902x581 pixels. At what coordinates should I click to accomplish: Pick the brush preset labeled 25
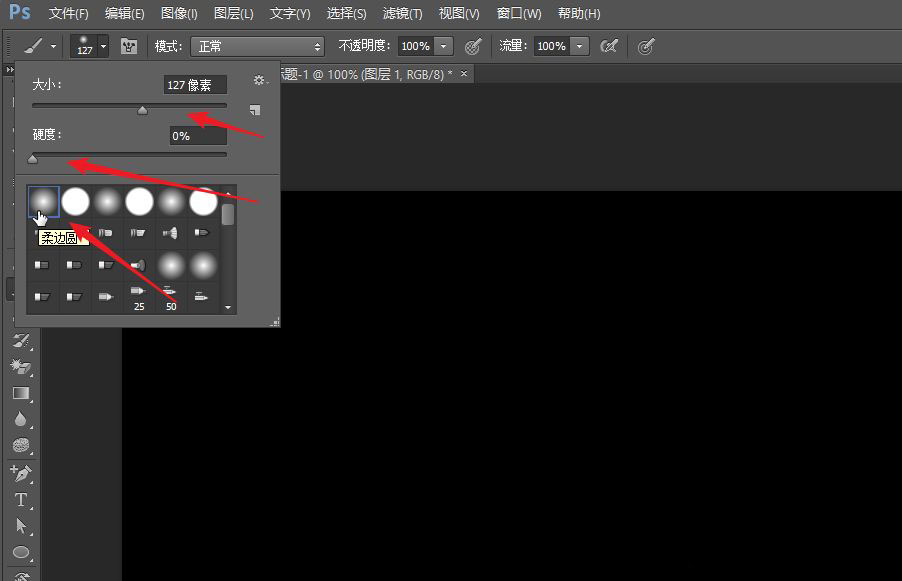tap(139, 298)
